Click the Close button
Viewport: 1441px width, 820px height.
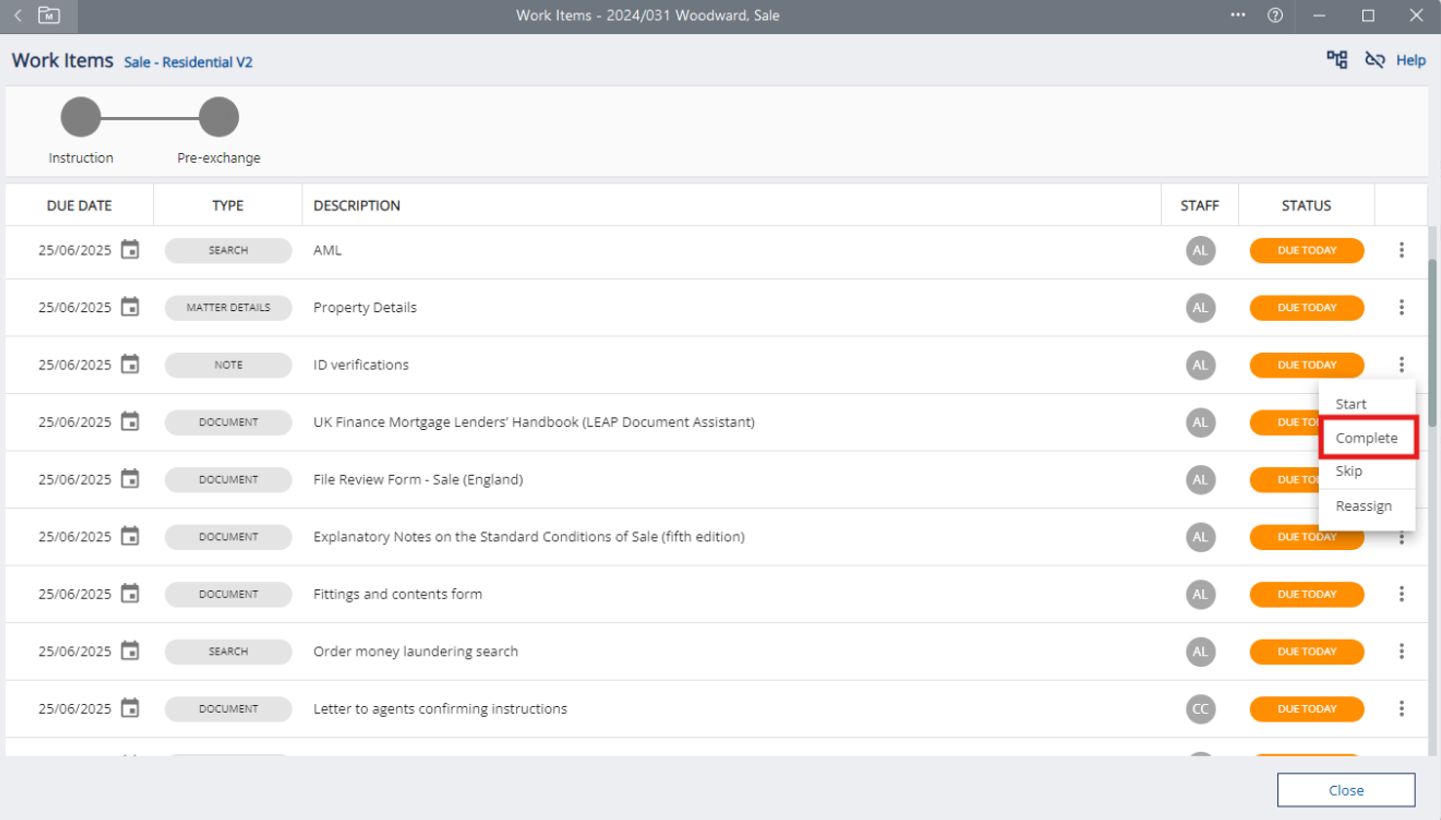click(x=1345, y=790)
